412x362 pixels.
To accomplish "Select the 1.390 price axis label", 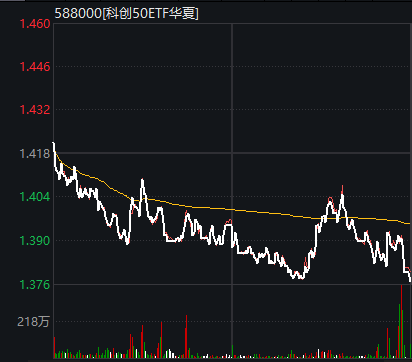I will click(35, 240).
